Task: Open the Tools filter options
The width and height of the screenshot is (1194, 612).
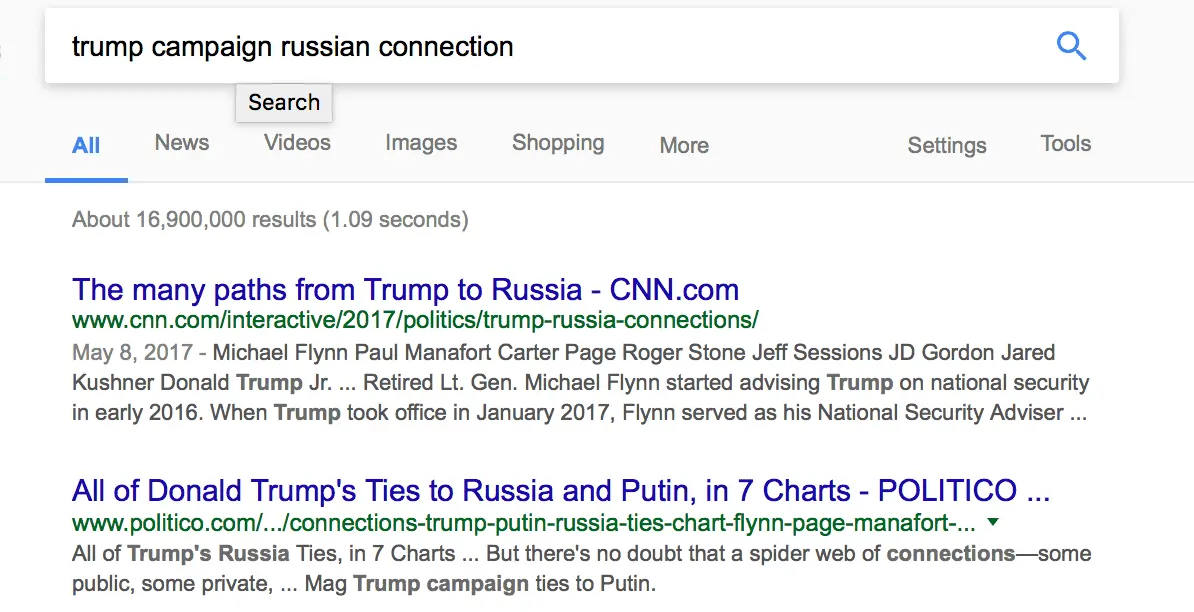Action: tap(1064, 145)
